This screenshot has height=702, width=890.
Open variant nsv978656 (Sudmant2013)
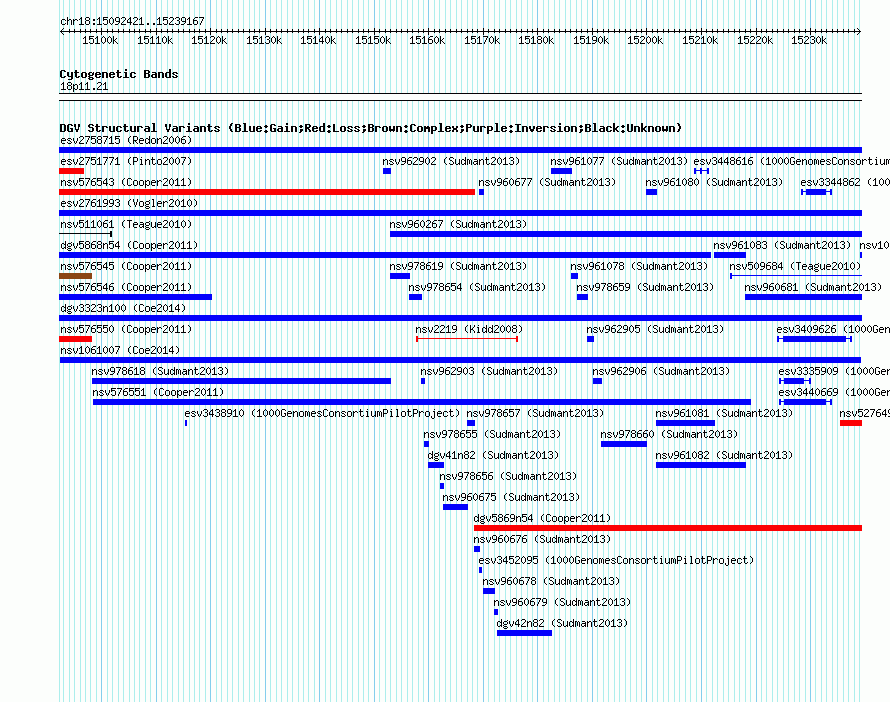508,476
